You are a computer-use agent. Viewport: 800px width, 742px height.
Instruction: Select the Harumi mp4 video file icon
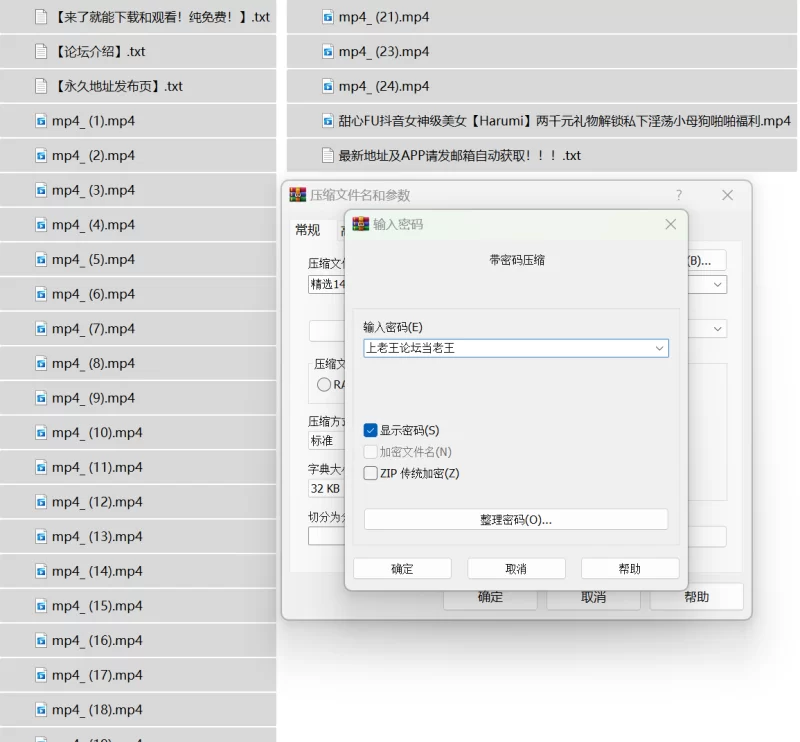coord(328,121)
